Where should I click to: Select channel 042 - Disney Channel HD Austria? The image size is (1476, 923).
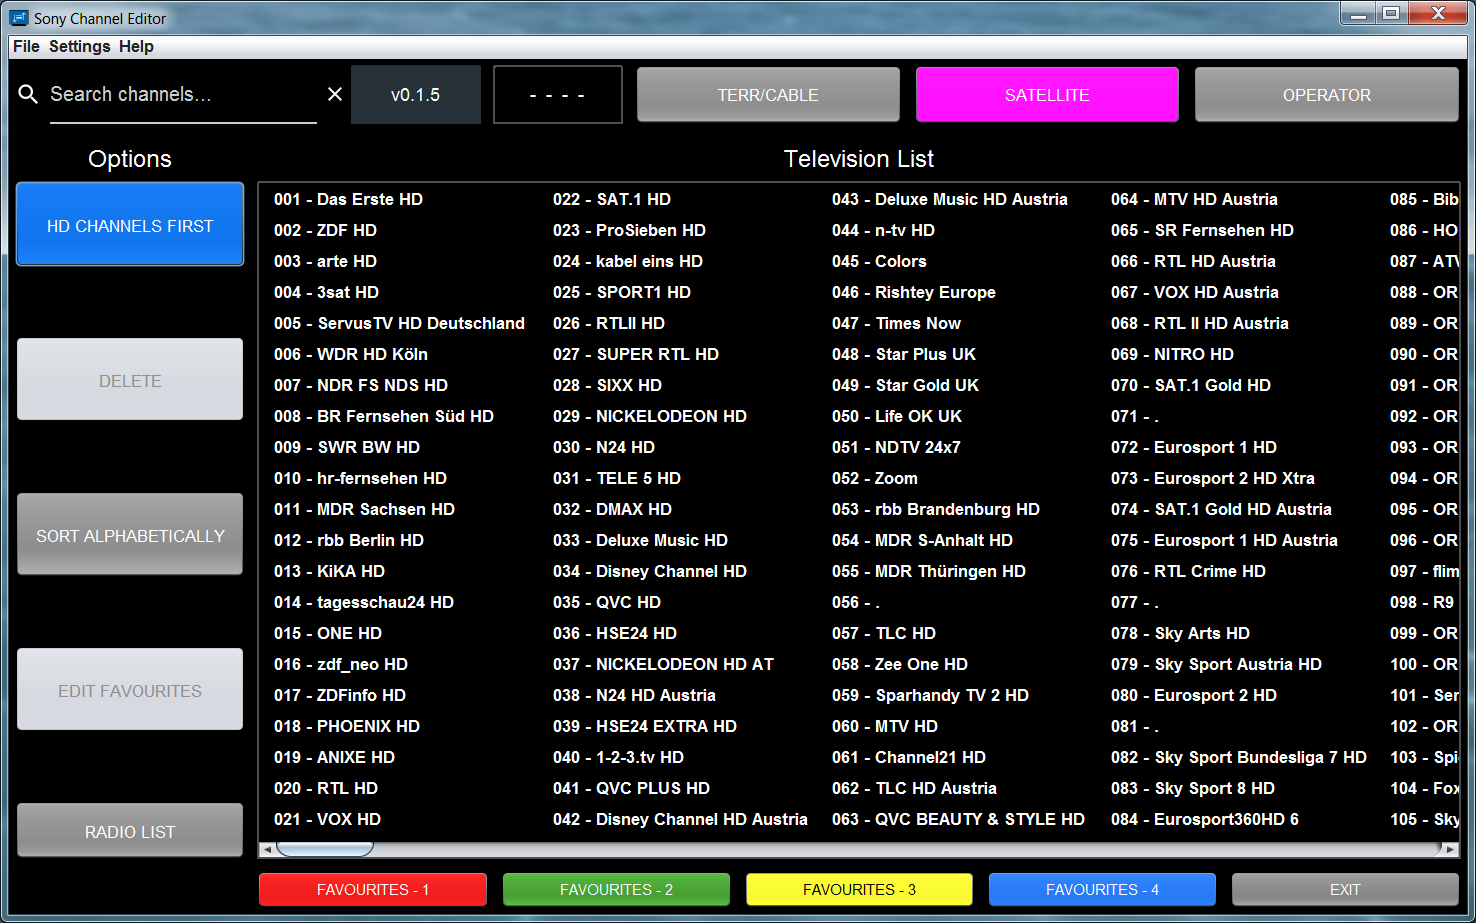(x=680, y=819)
